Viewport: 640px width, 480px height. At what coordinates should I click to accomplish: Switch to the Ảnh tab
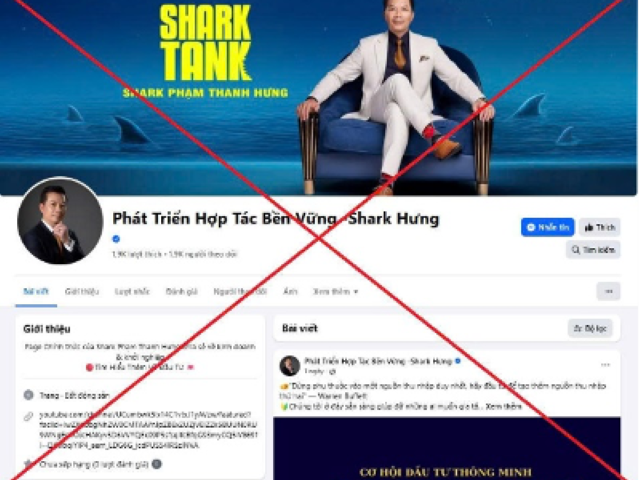point(290,291)
